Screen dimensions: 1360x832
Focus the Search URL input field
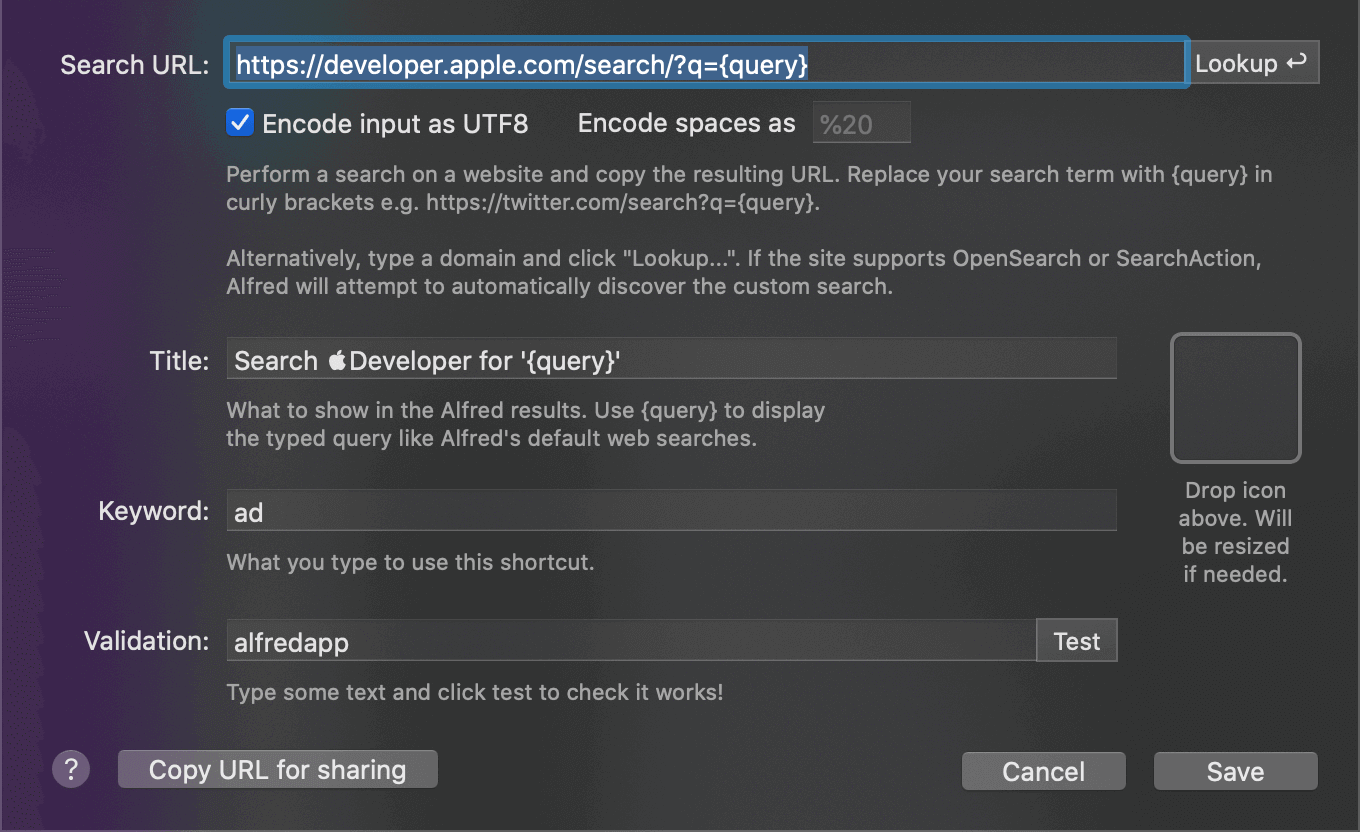pos(708,64)
